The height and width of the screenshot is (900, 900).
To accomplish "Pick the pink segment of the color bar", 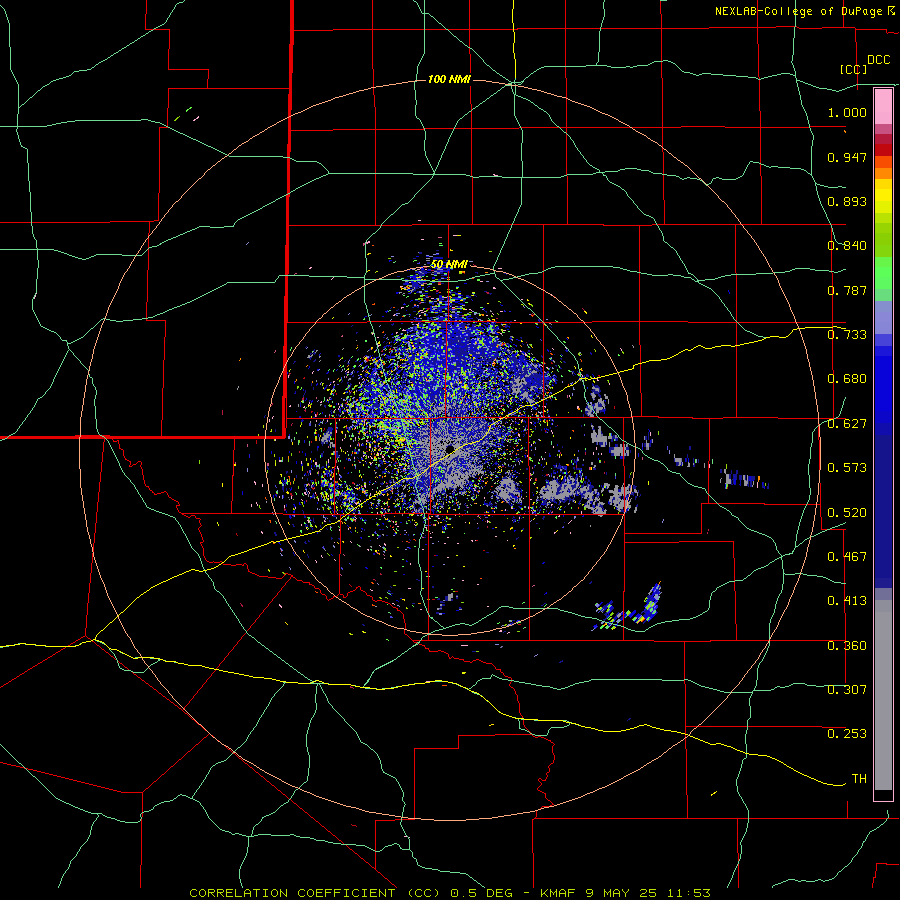I will [x=883, y=106].
